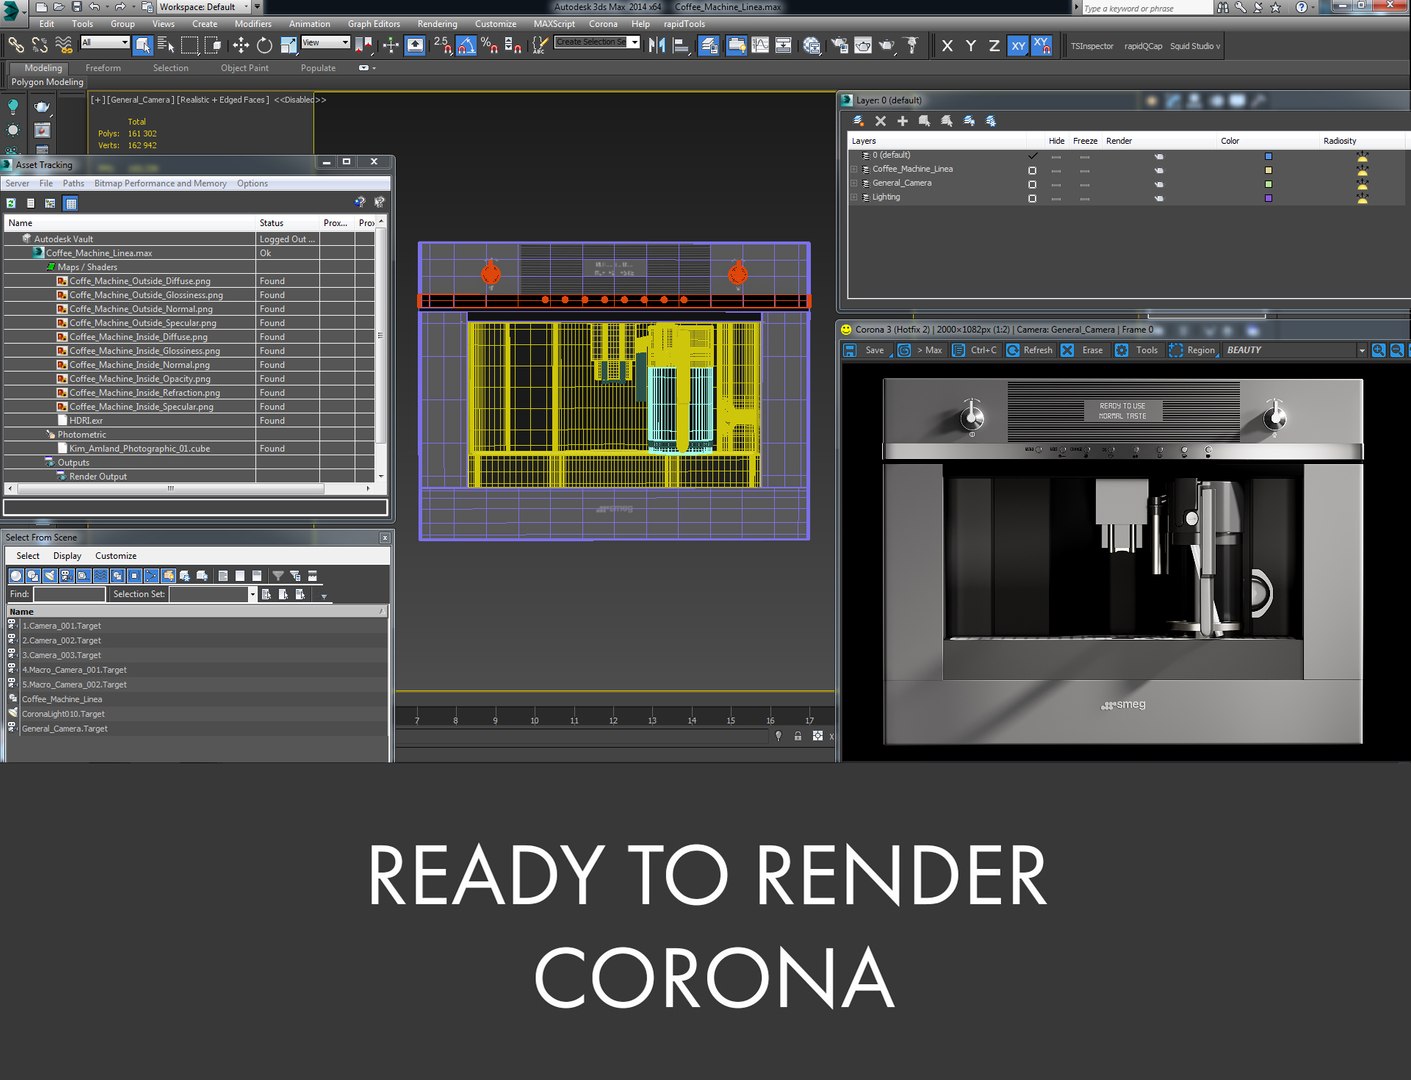Toggle the Percent Snap icon
The height and width of the screenshot is (1080, 1411).
point(489,45)
